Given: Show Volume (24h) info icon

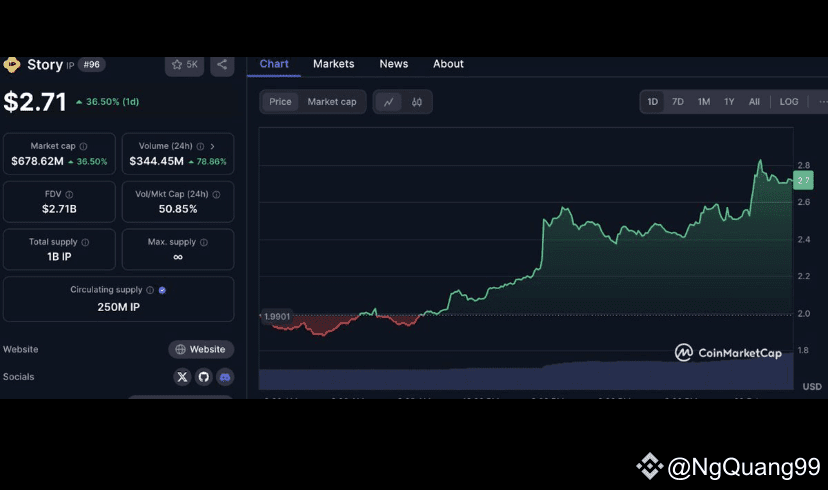Looking at the screenshot, I should tap(201, 146).
